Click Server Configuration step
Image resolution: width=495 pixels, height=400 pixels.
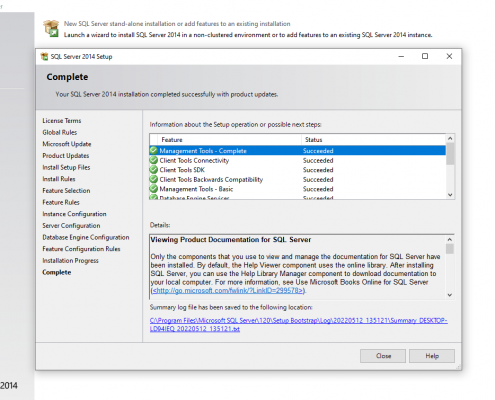coord(71,226)
